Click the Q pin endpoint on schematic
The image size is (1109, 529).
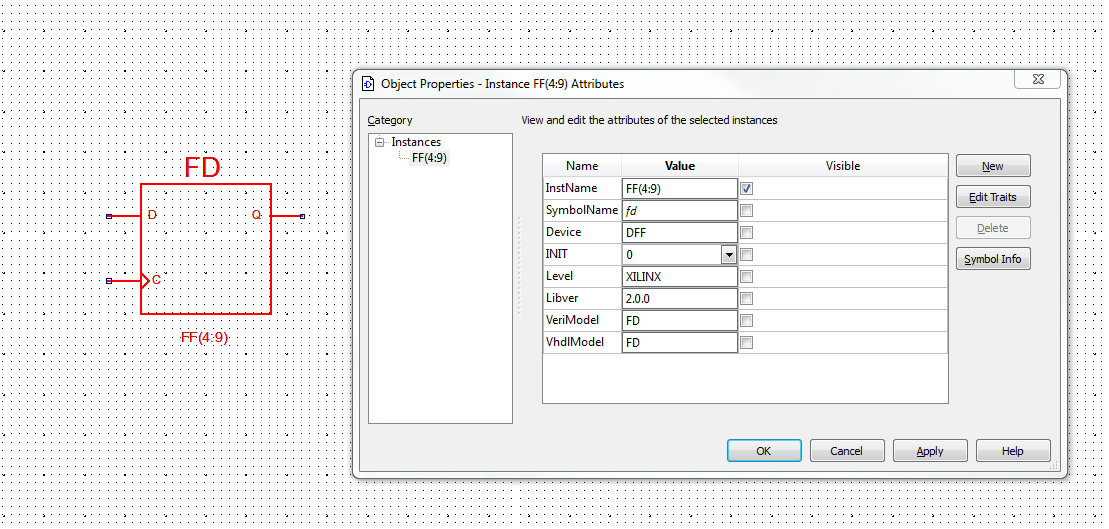[303, 216]
